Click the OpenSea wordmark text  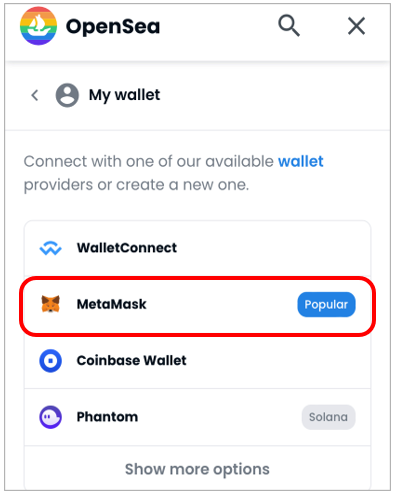tap(113, 26)
